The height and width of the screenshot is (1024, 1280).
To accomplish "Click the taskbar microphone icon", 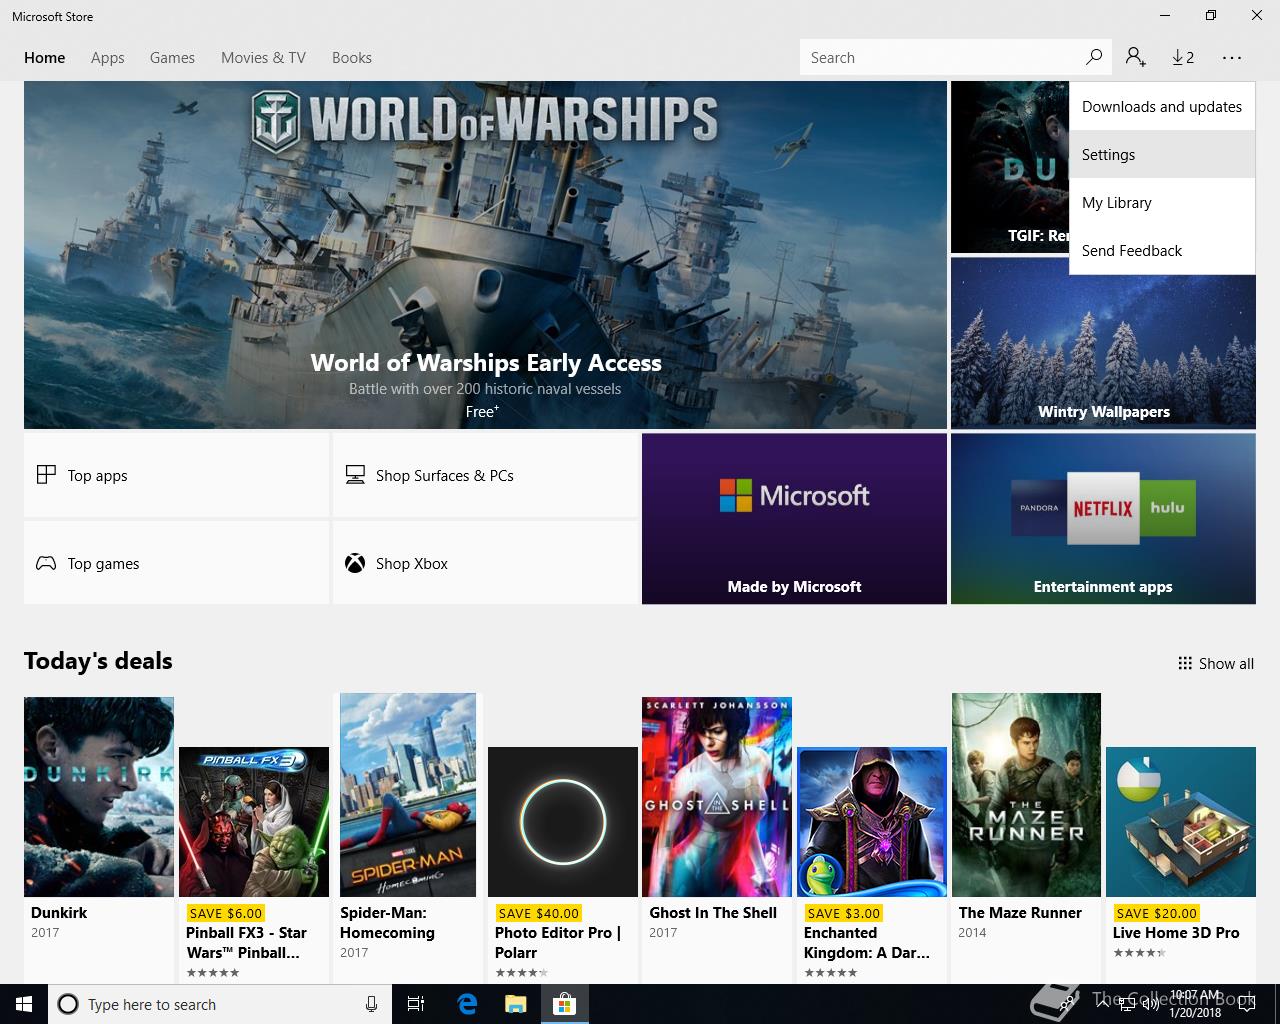I will (371, 1004).
